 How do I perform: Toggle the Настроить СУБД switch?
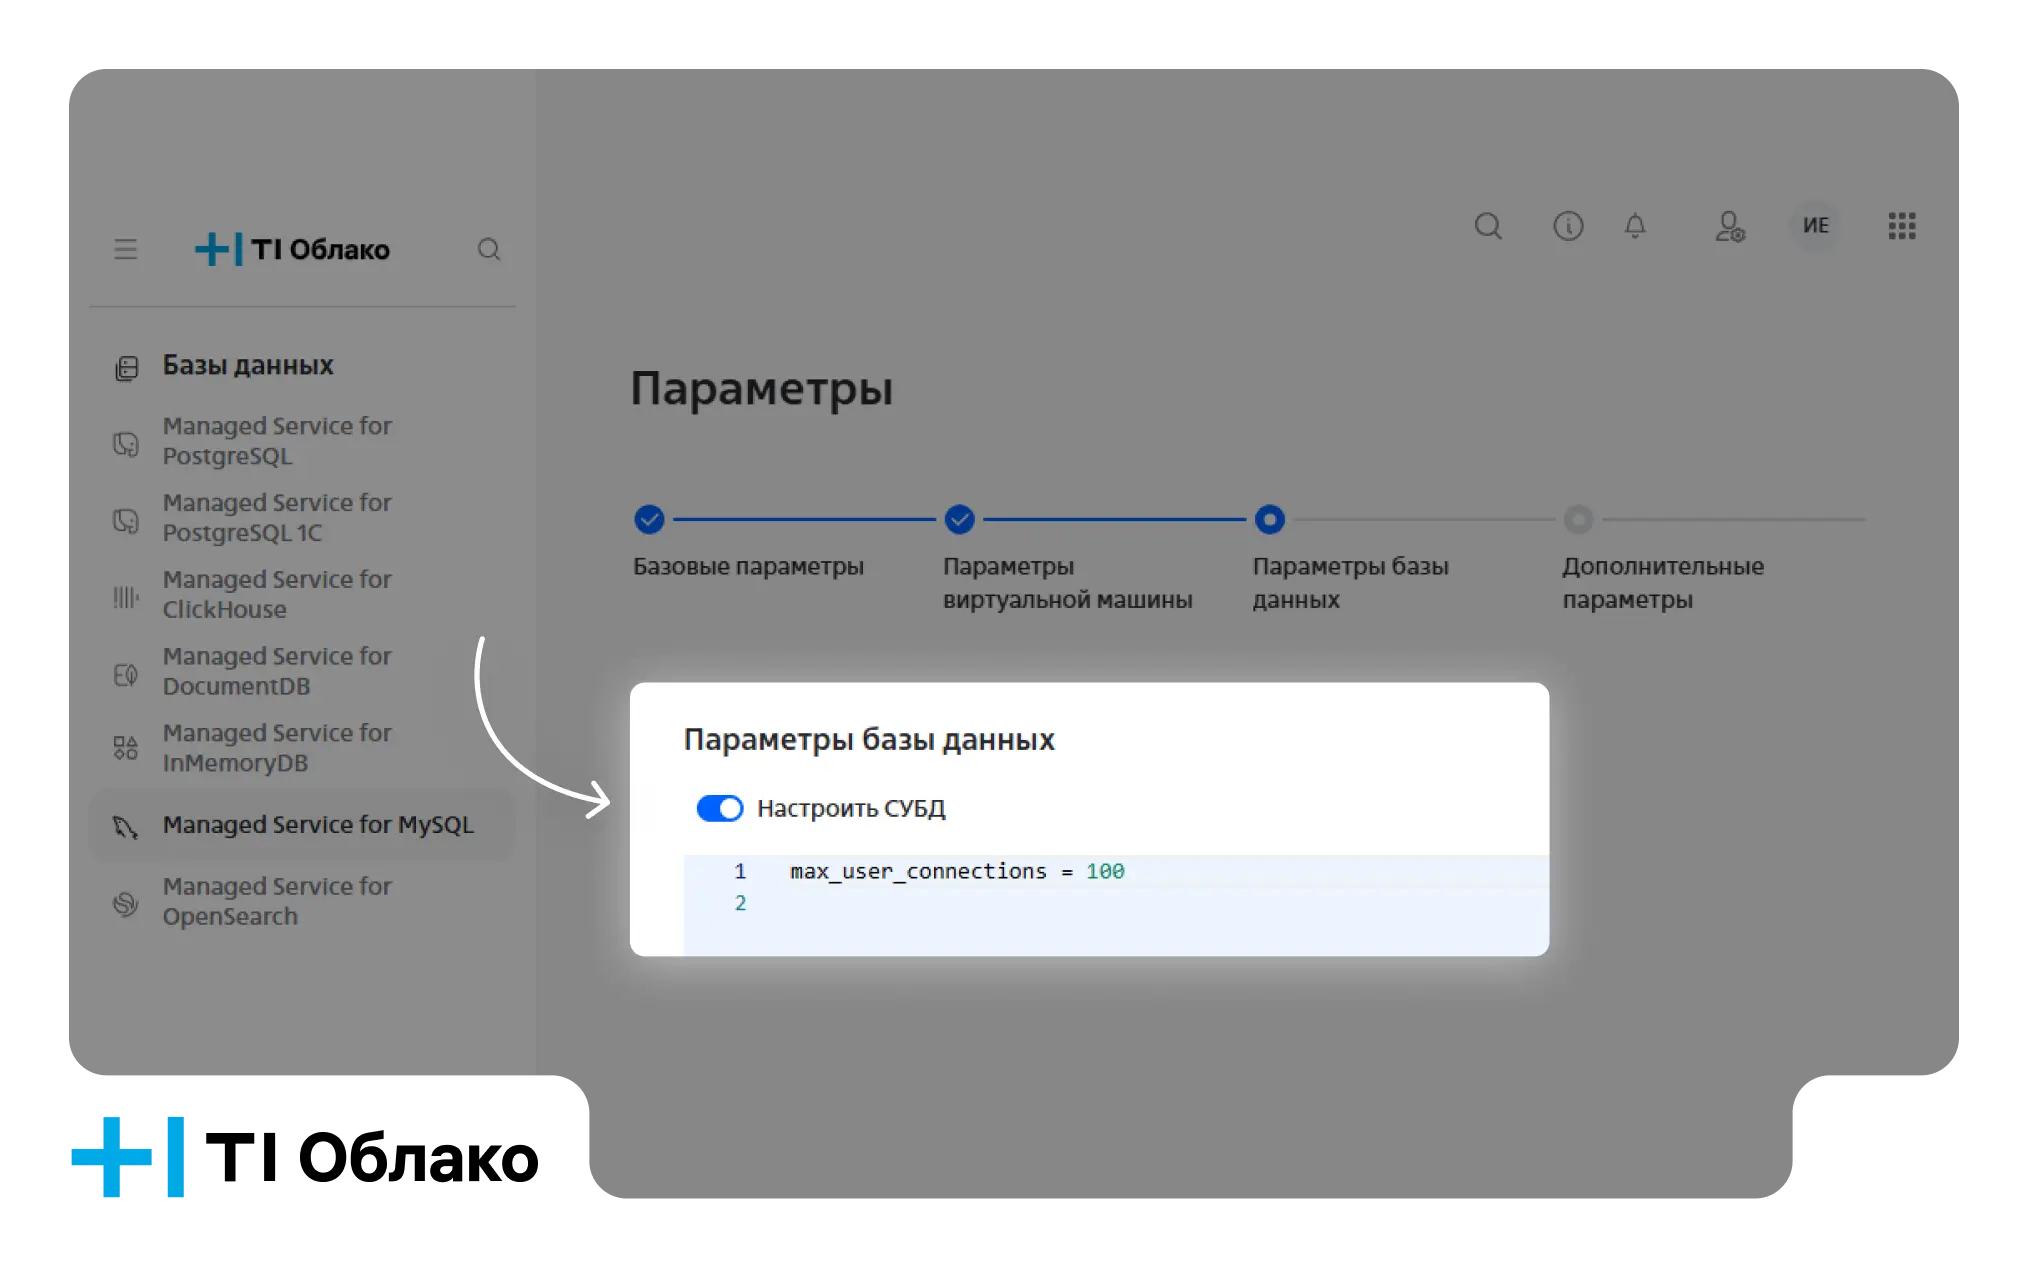[720, 808]
